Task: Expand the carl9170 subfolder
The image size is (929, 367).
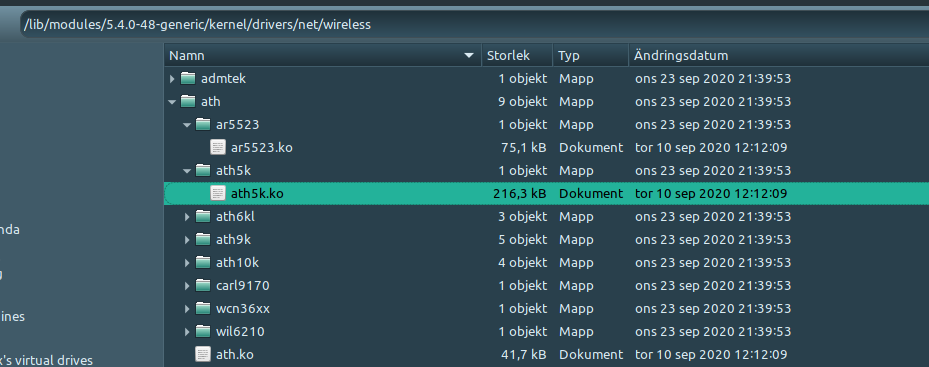Action: click(x=187, y=286)
